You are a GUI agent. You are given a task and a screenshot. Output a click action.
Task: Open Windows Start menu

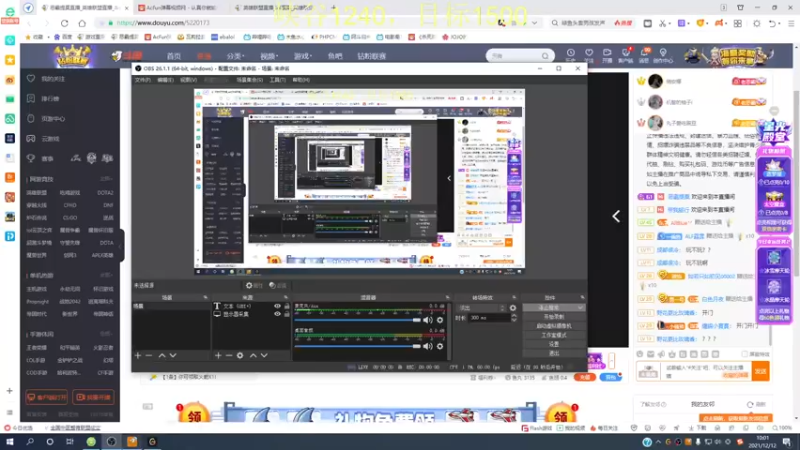pos(10,441)
